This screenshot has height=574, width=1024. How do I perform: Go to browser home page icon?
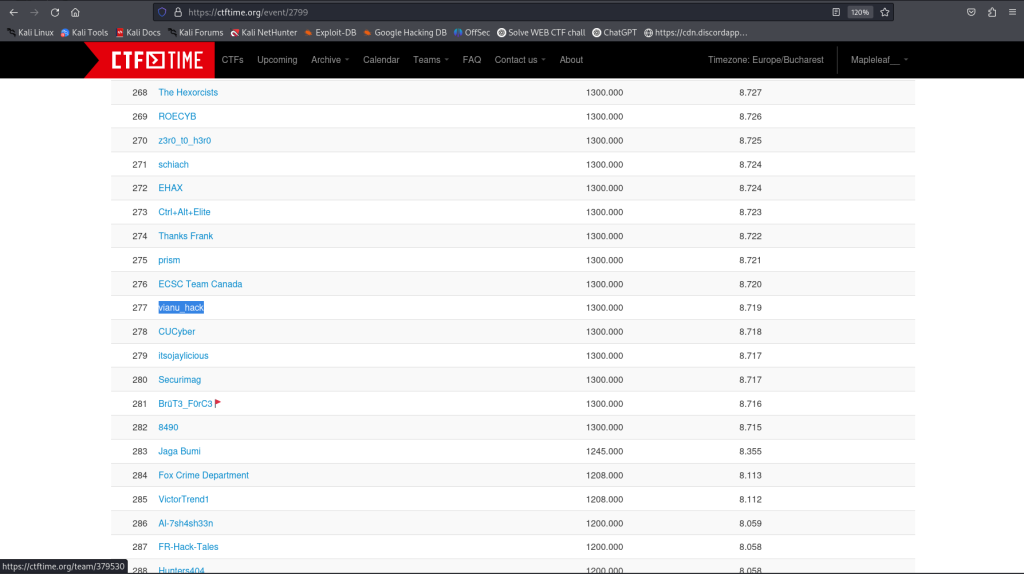pos(75,12)
